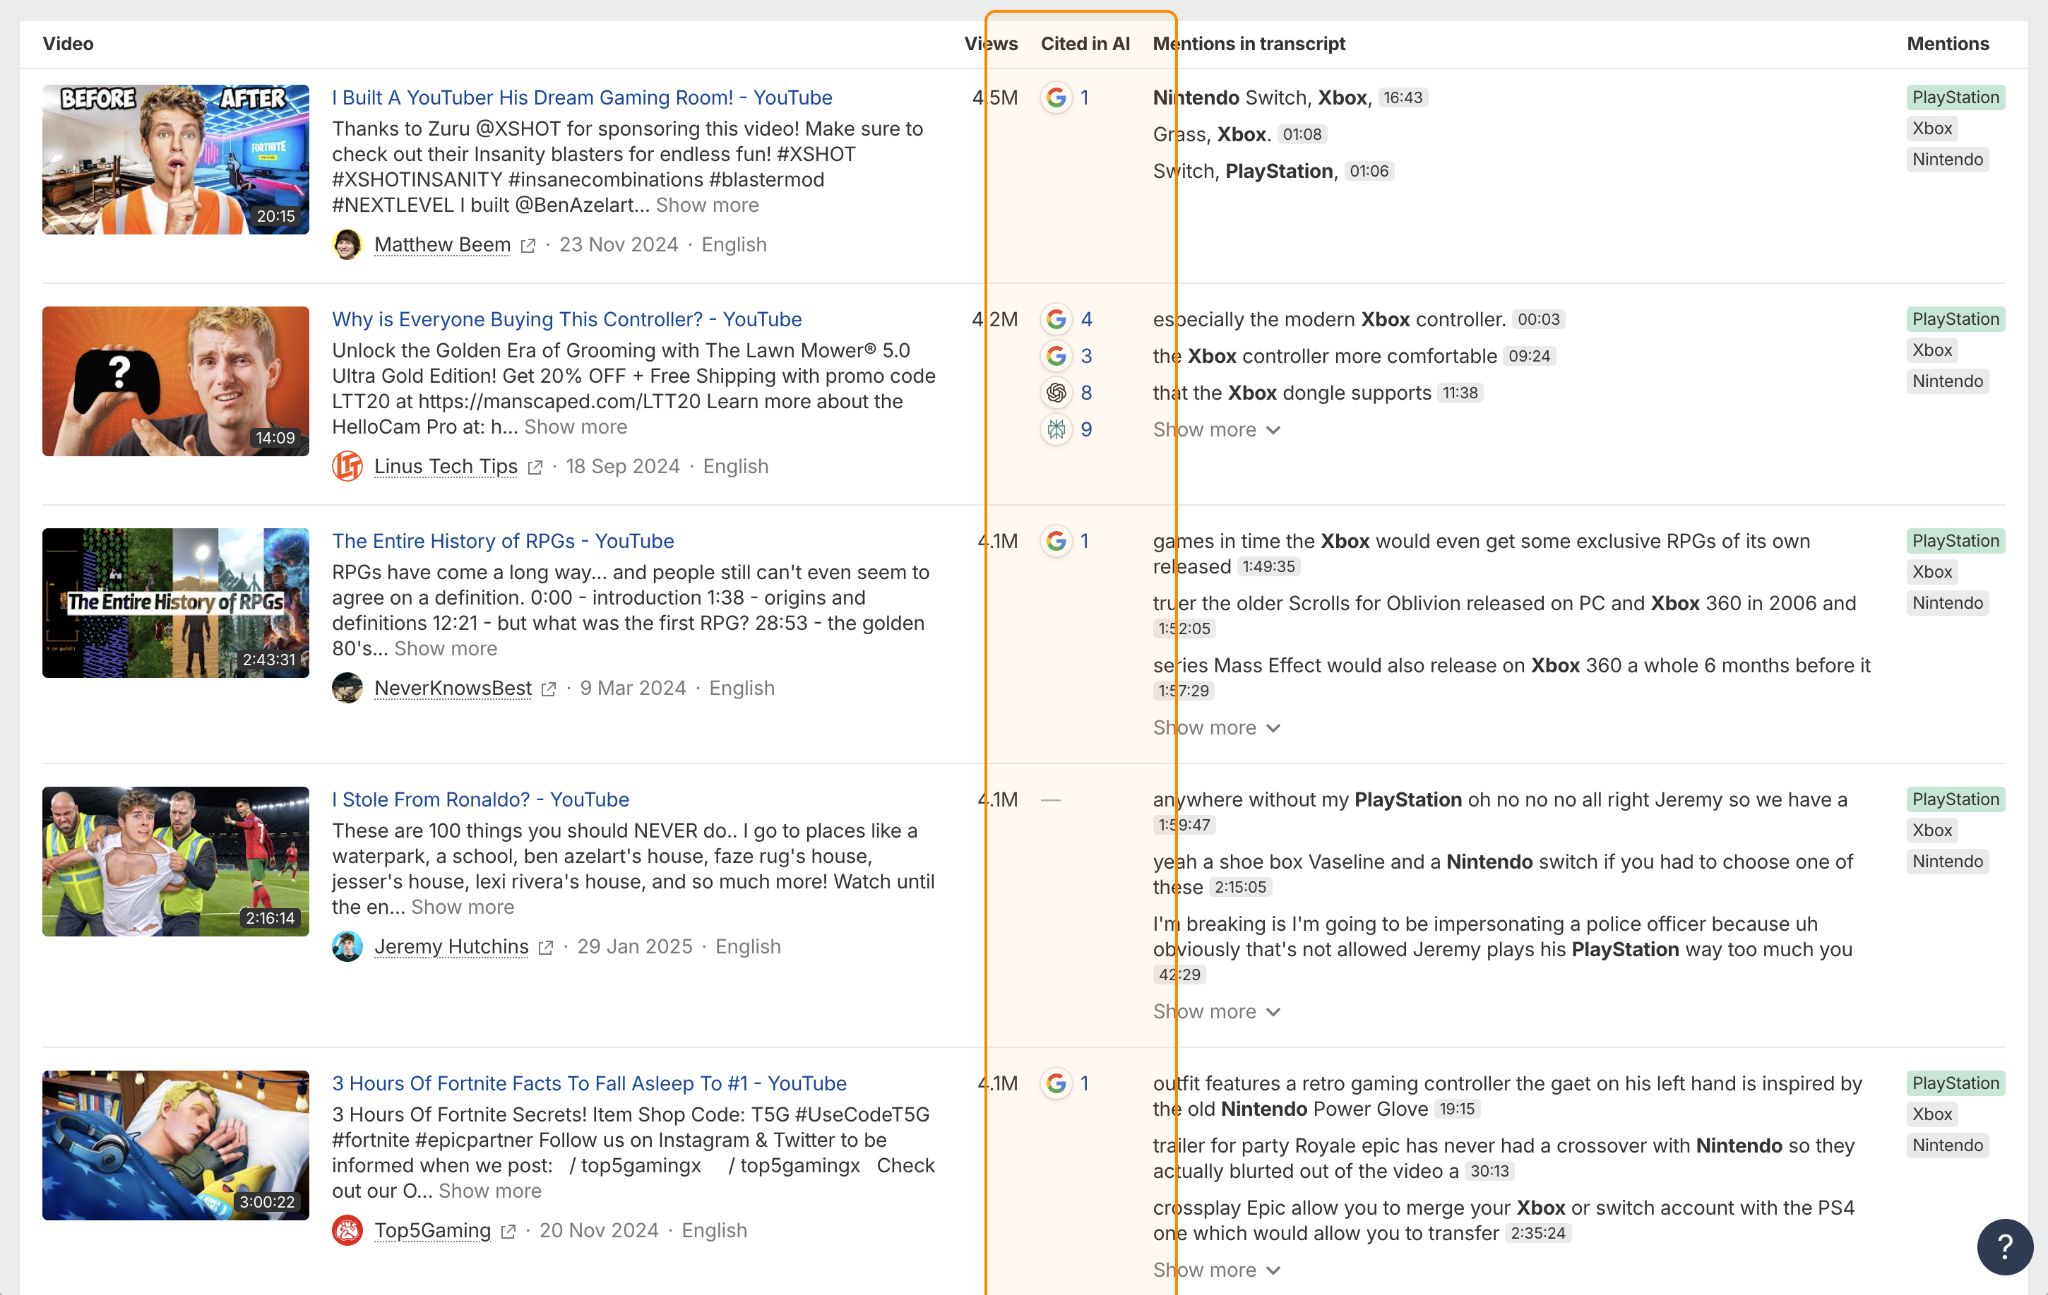Open the I Stole From Ronaldo video link

pos(480,799)
